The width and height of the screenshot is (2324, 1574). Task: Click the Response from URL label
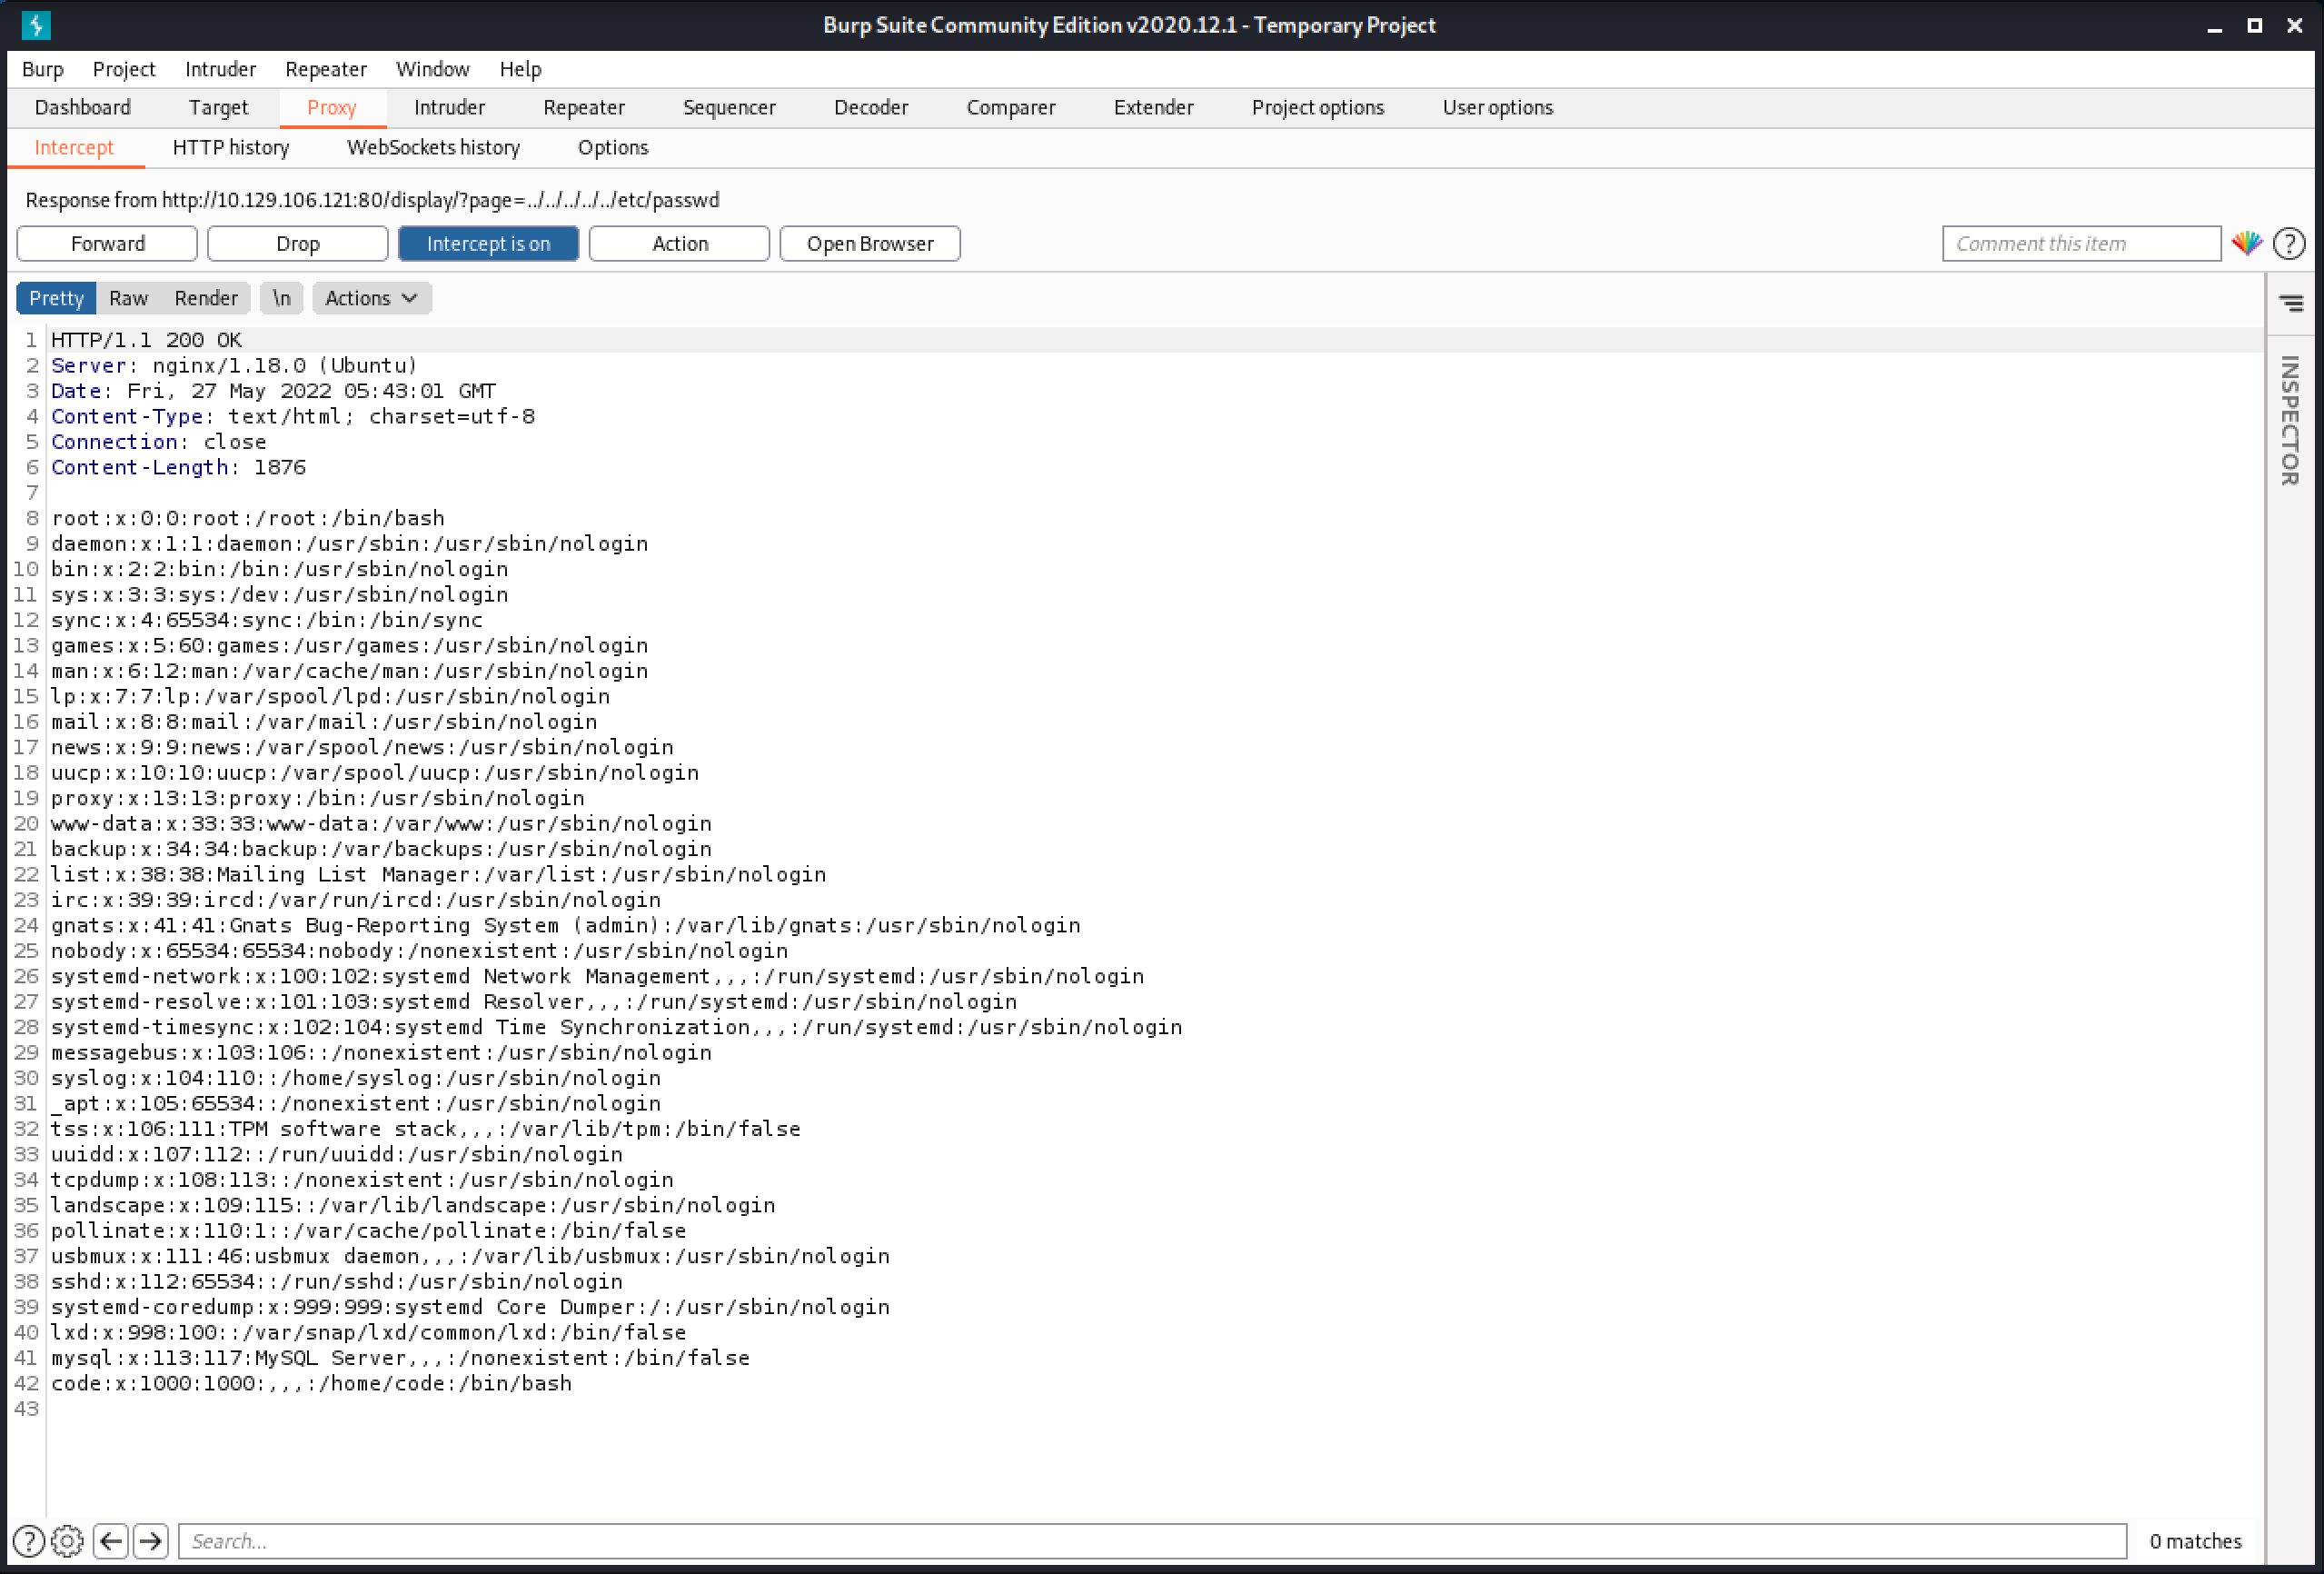[372, 200]
